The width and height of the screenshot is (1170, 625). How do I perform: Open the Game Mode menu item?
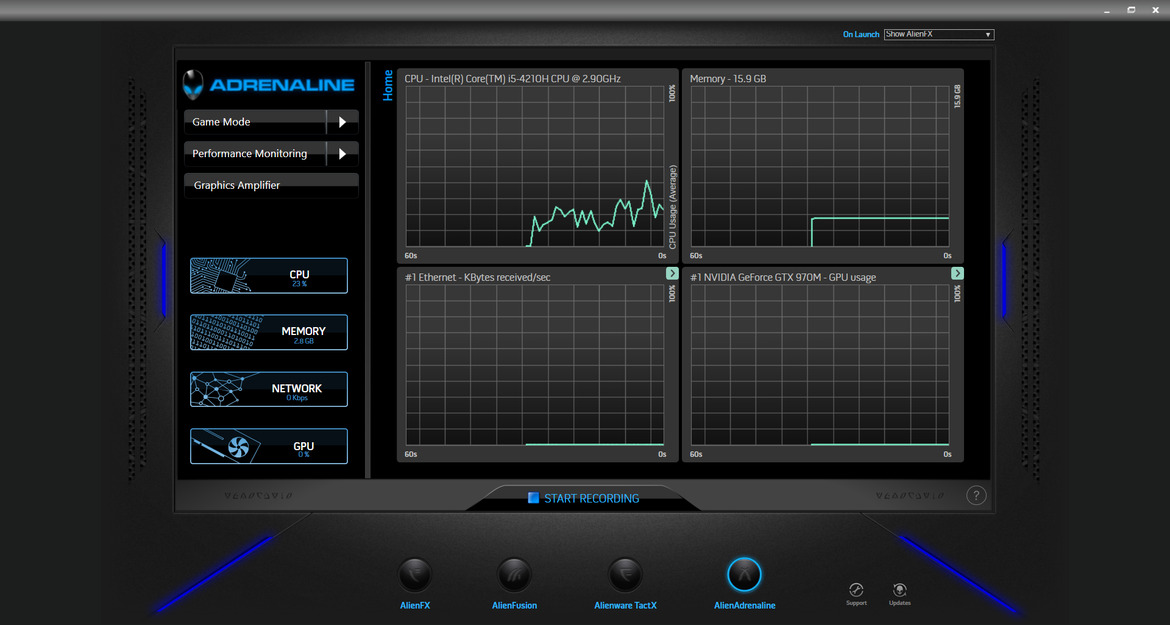[x=254, y=122]
